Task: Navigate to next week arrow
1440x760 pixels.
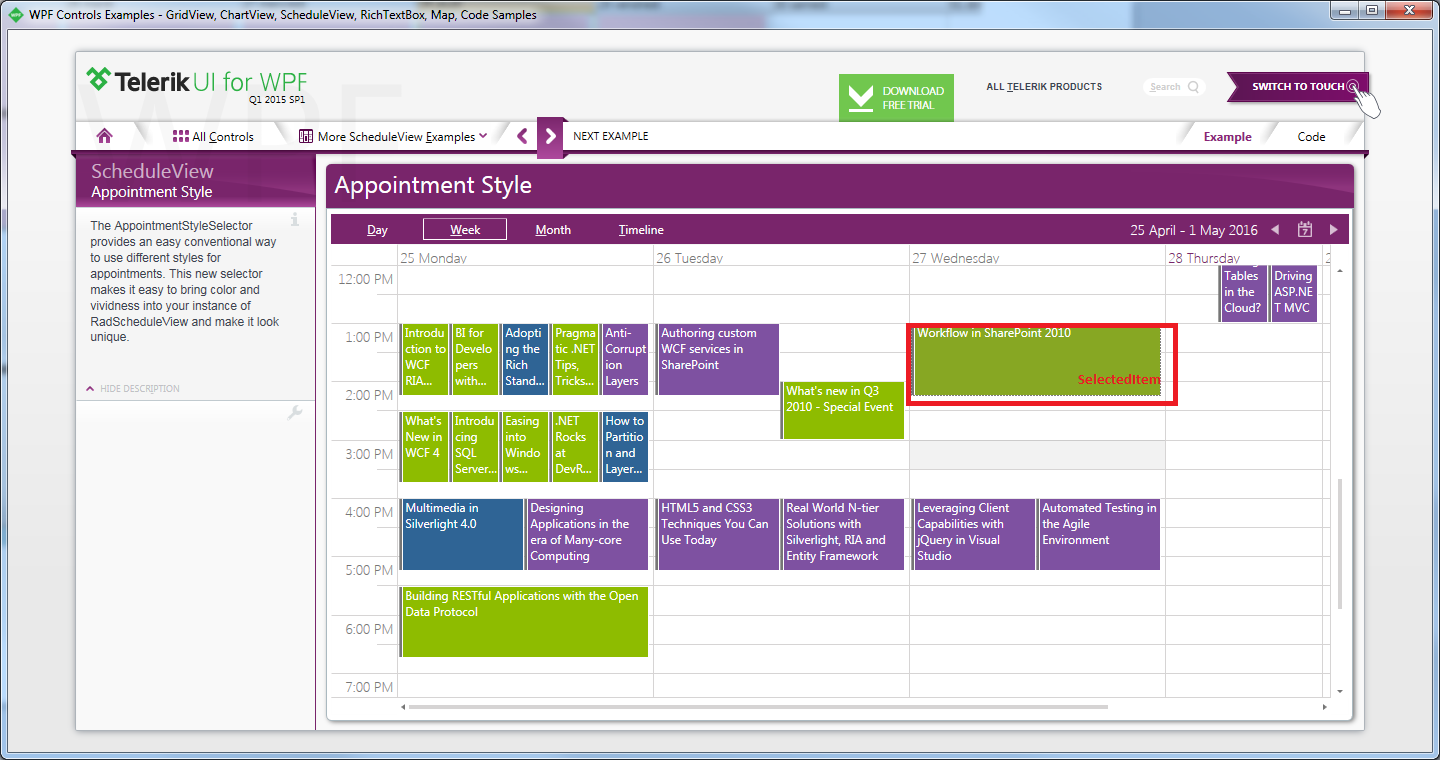Action: (x=1333, y=230)
